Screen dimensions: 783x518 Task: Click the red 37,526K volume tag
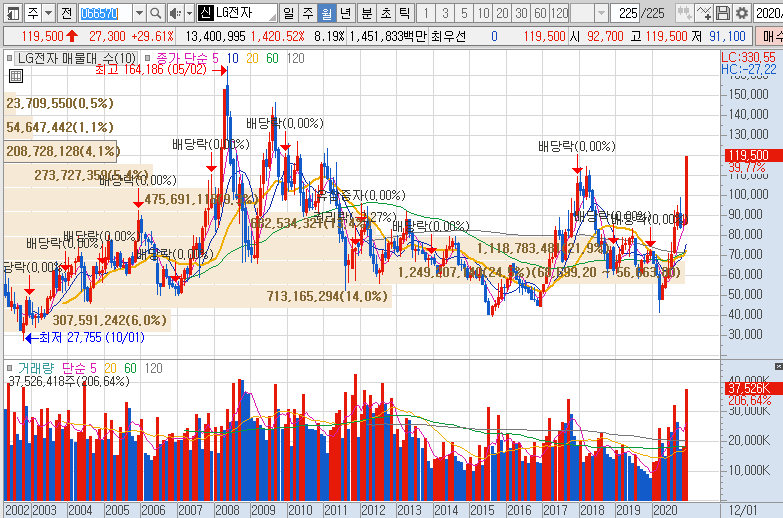click(754, 388)
